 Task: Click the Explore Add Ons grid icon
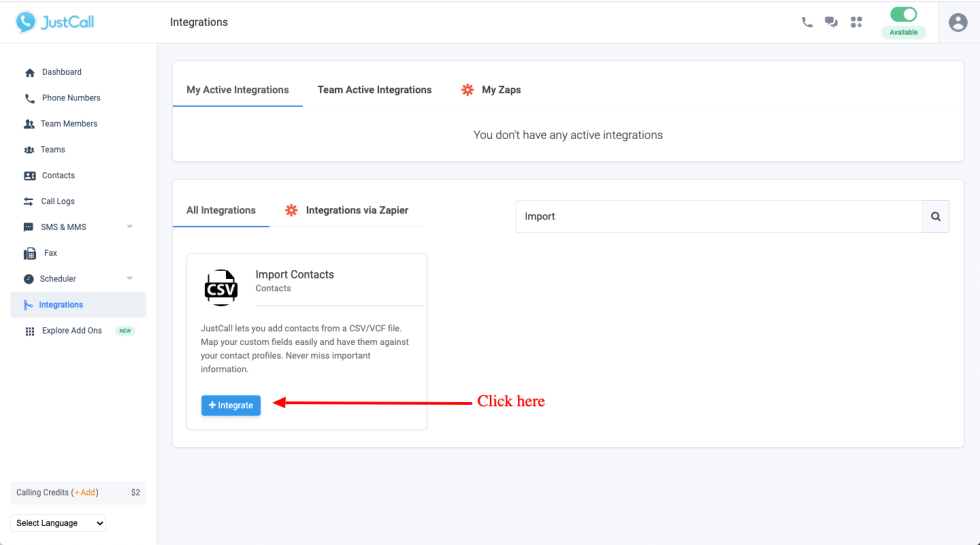tap(29, 331)
